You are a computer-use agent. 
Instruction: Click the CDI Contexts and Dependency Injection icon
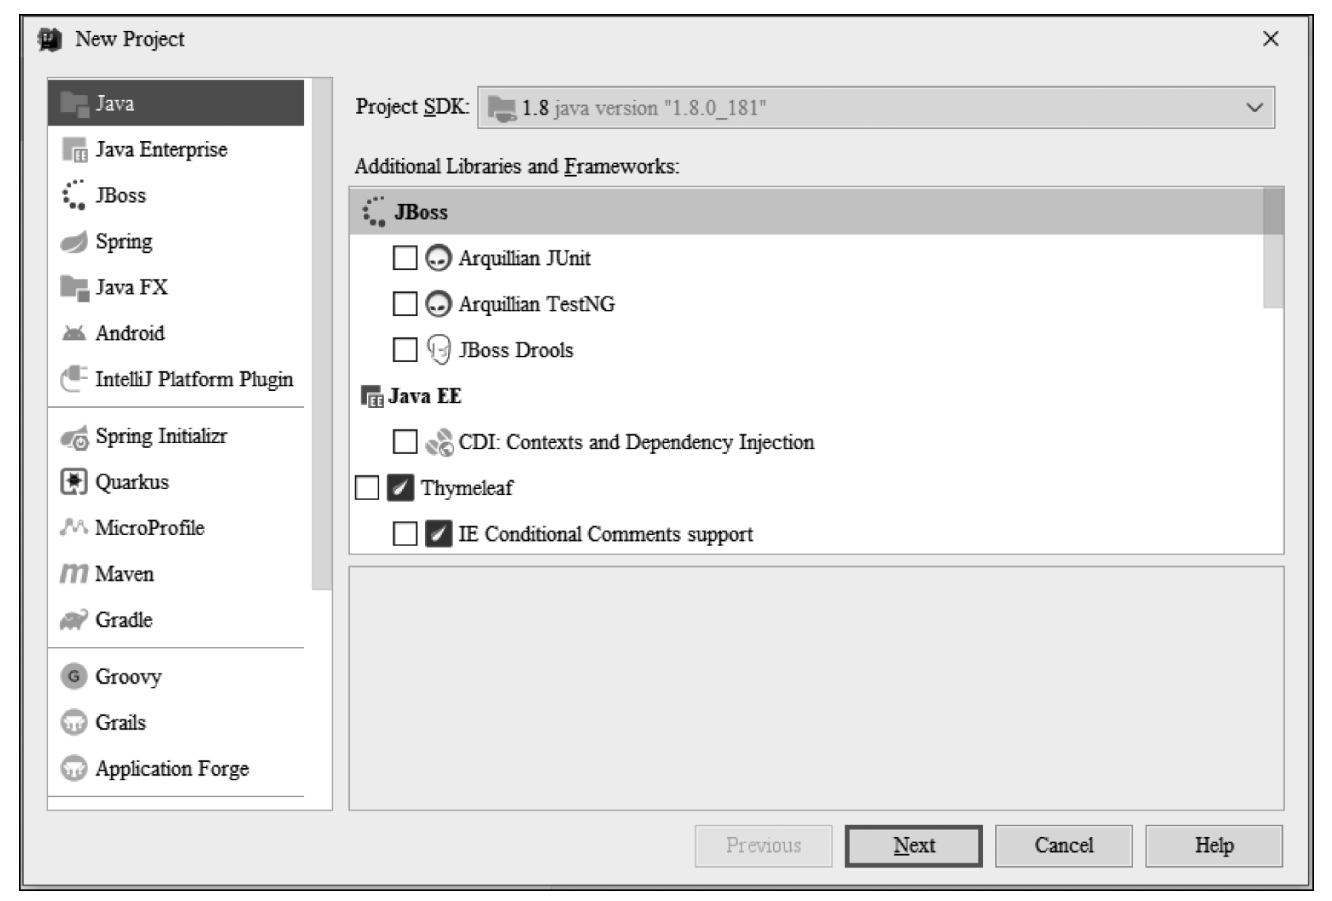pos(439,442)
